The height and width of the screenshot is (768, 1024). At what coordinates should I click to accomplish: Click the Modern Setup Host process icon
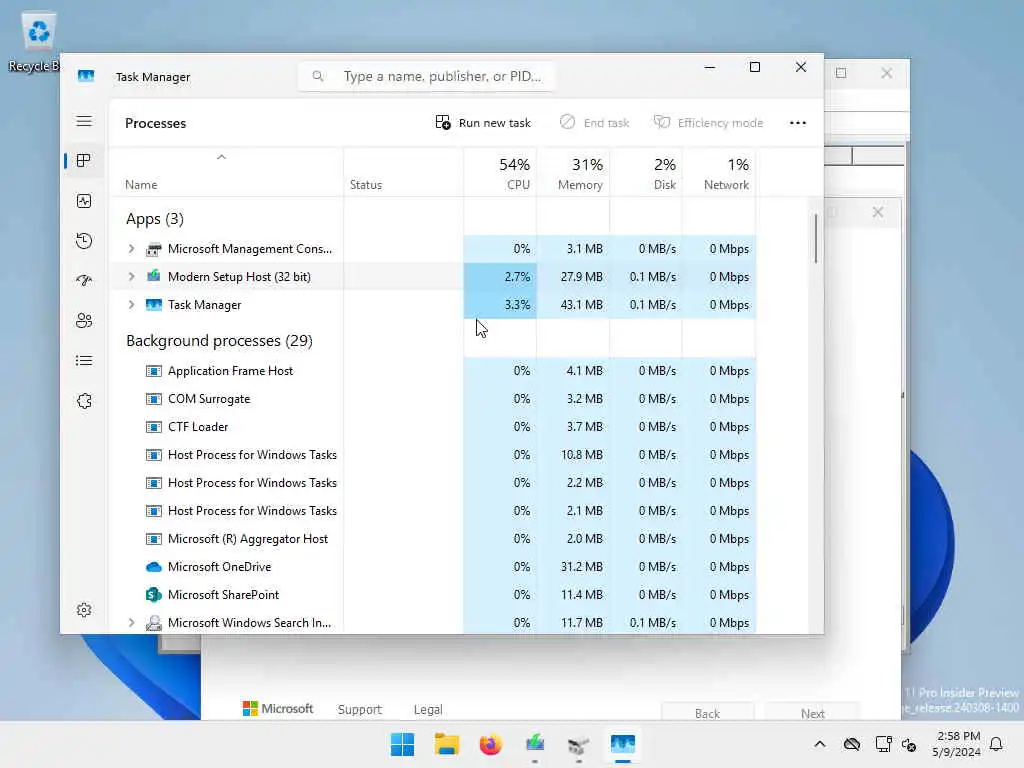(153, 276)
